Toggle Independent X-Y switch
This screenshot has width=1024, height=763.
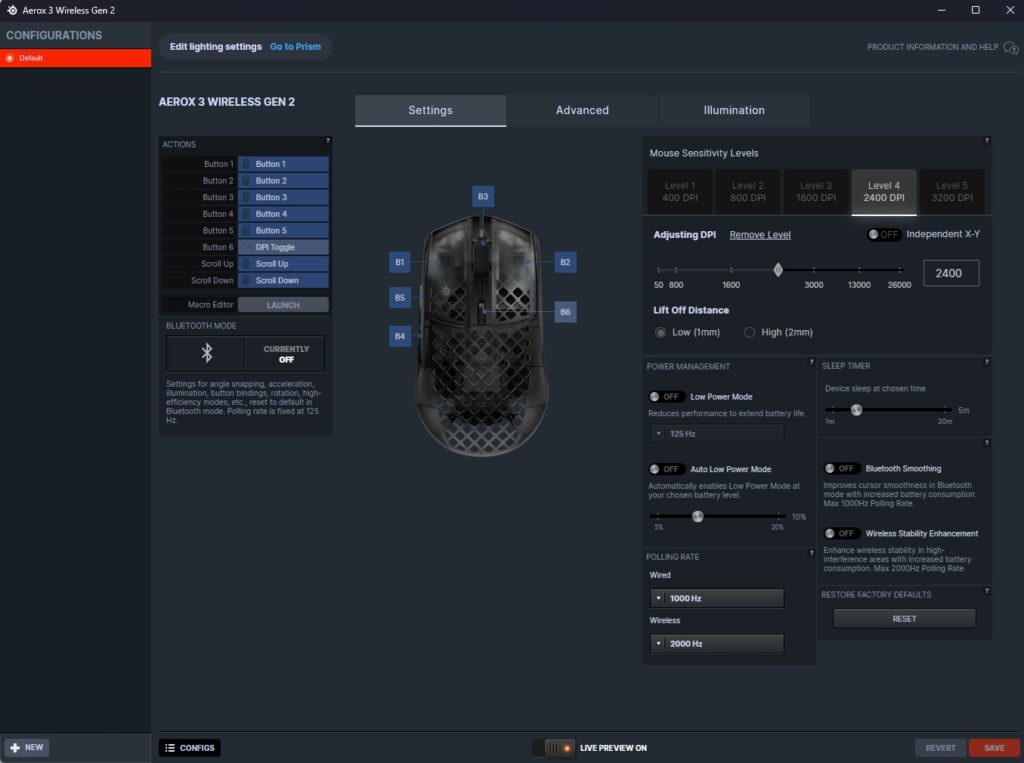883,235
